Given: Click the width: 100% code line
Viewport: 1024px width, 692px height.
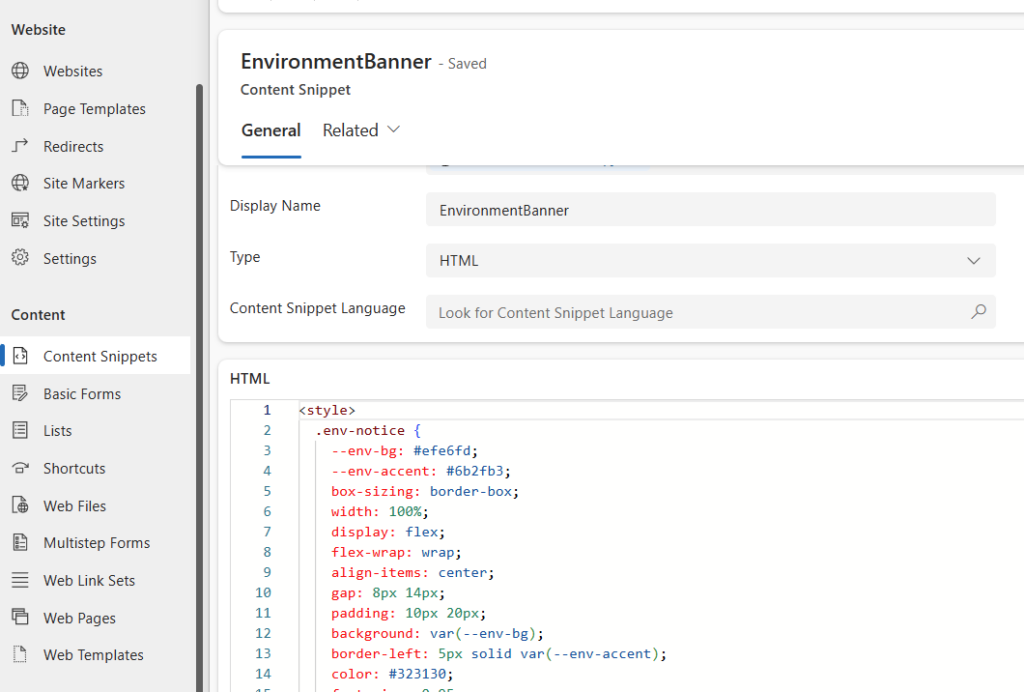Looking at the screenshot, I should 379,511.
